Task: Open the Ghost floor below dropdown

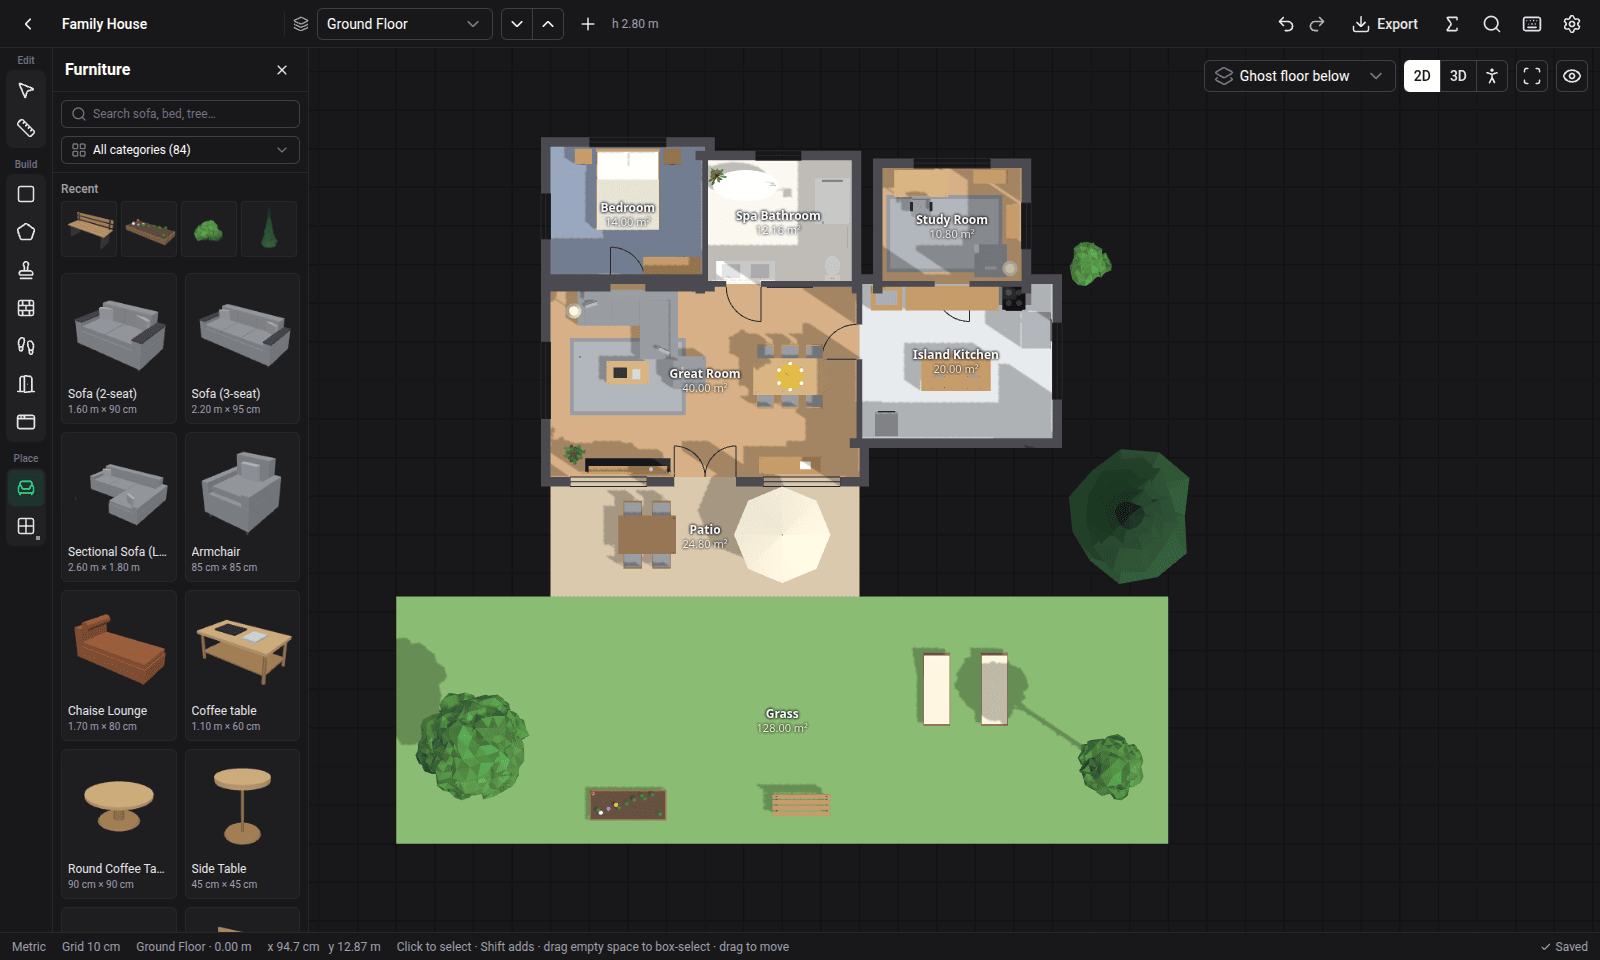Action: (1299, 76)
